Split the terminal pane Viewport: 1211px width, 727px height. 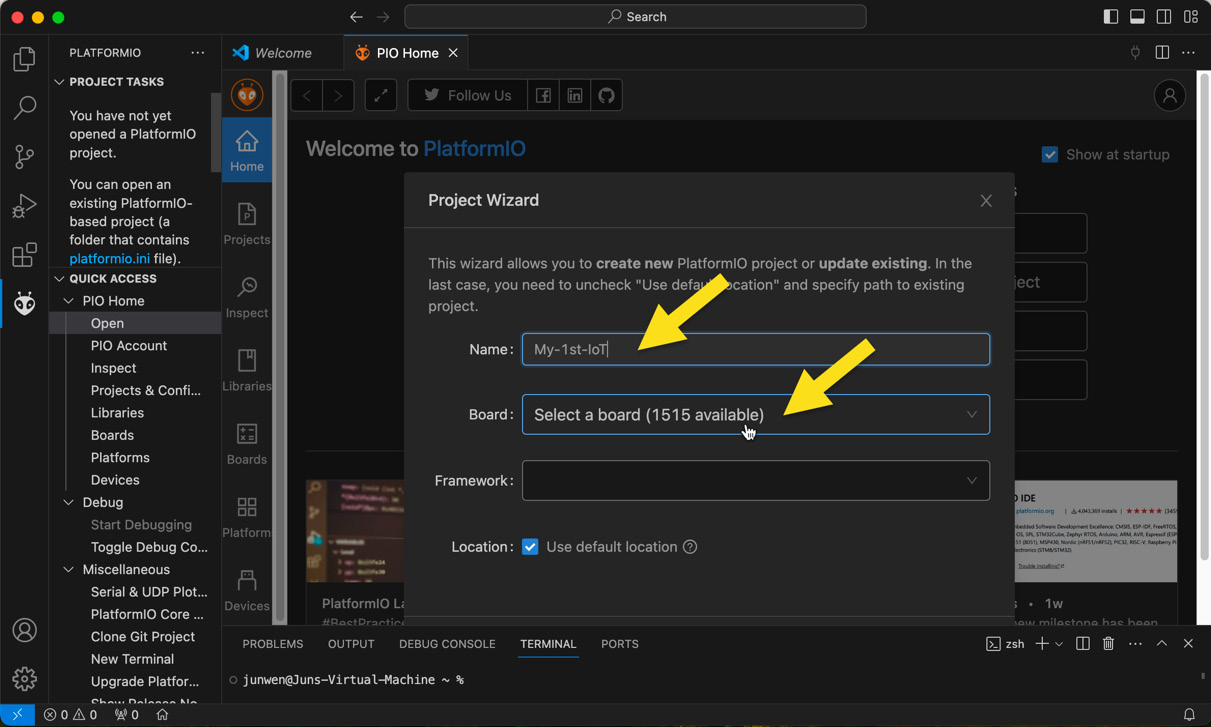point(1083,644)
